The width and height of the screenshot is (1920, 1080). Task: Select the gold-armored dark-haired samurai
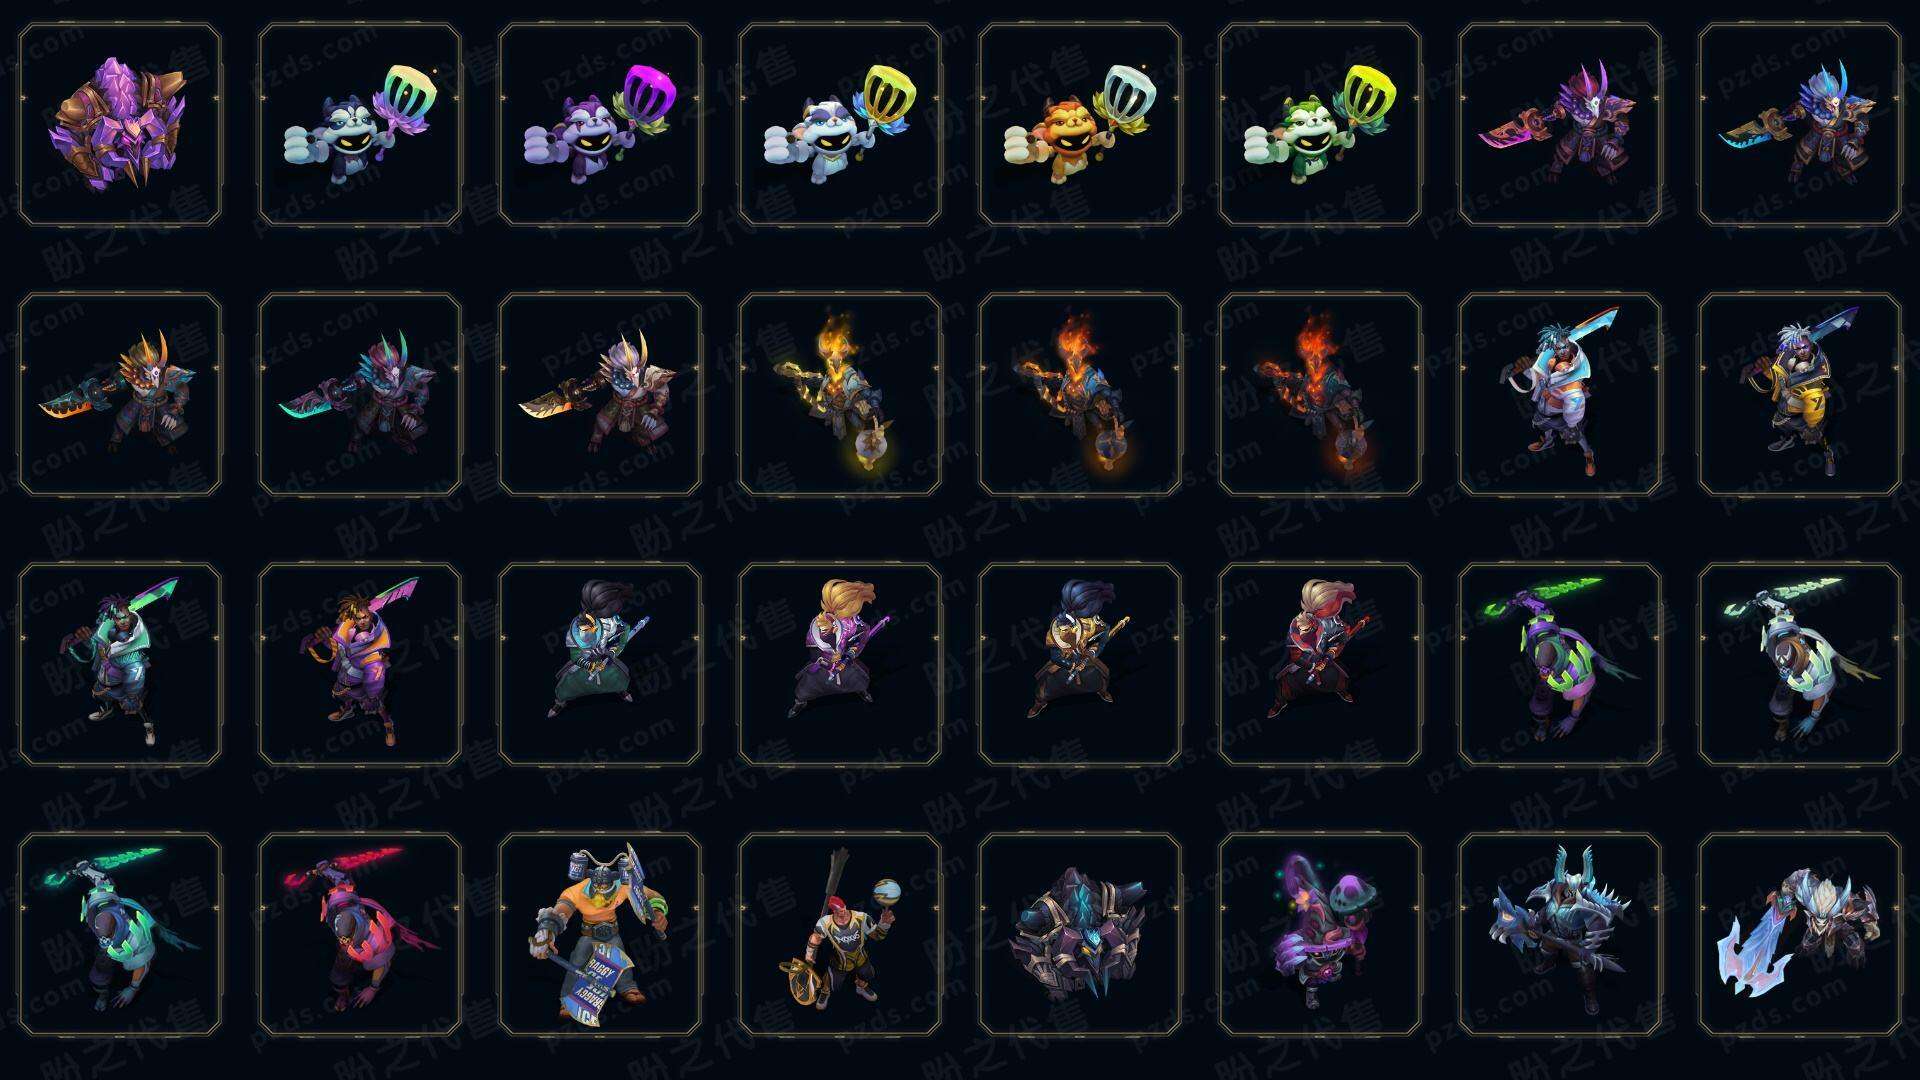click(x=1080, y=665)
